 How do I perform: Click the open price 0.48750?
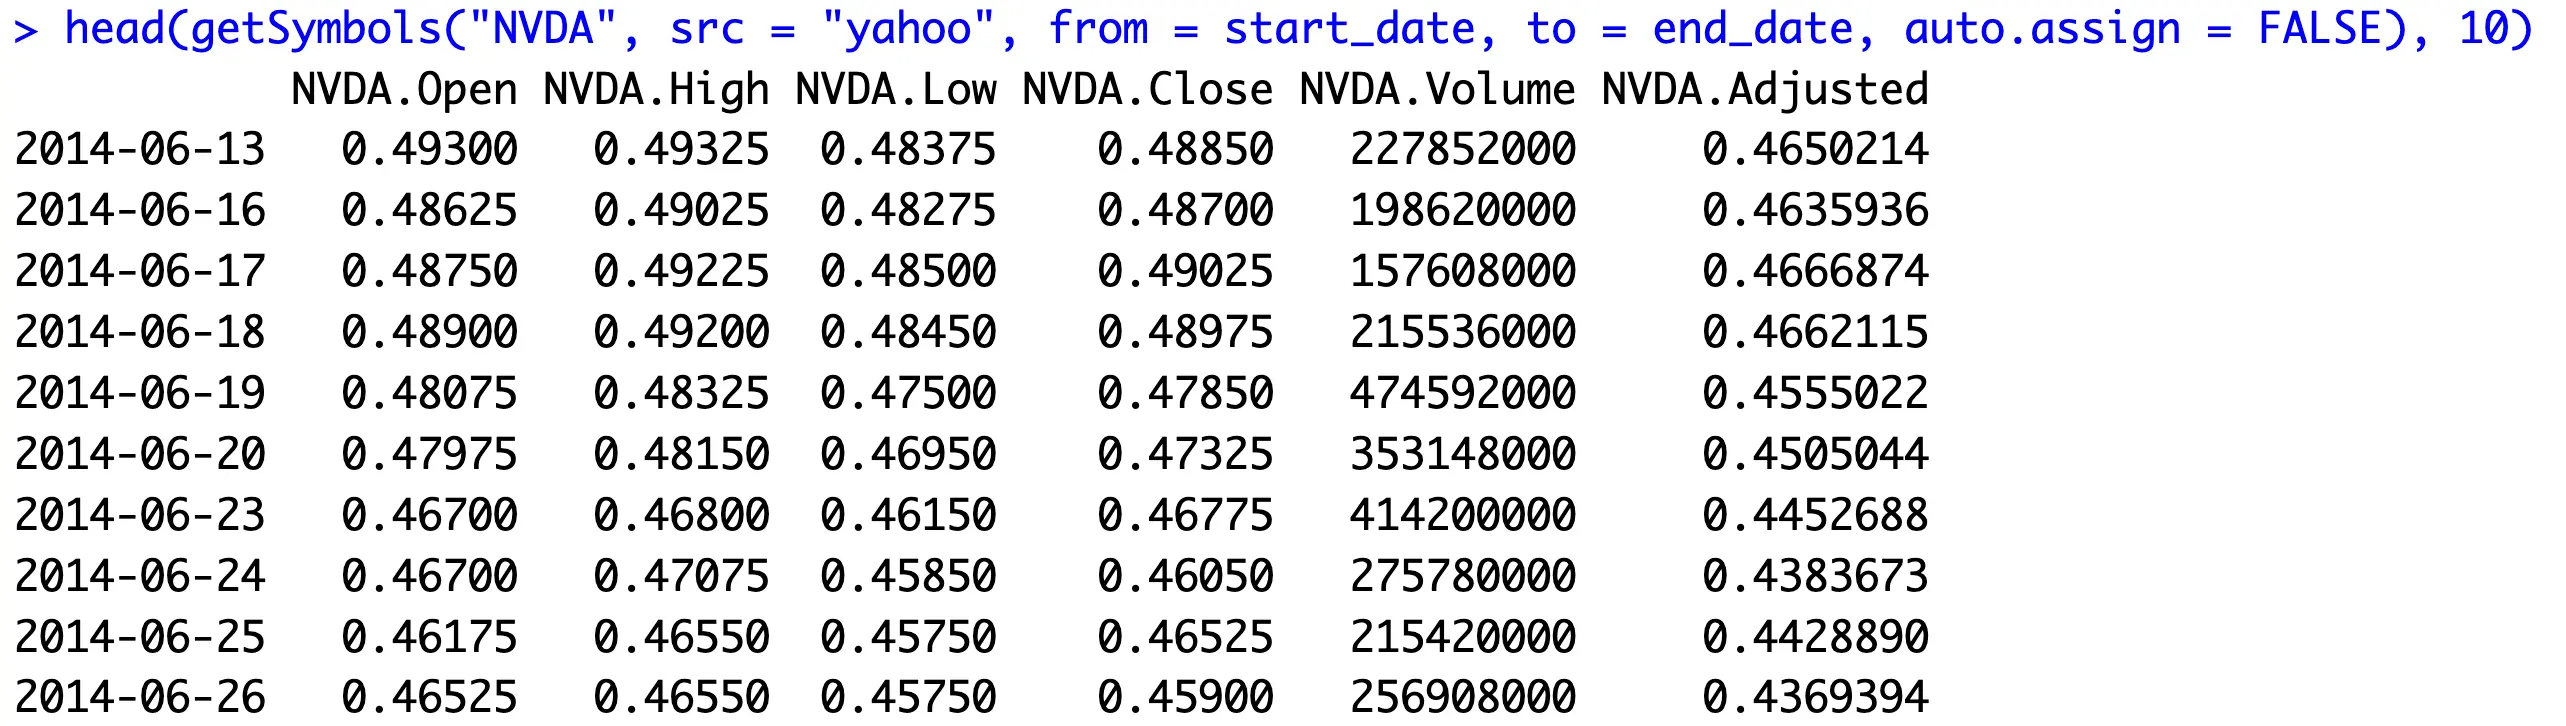pyautogui.click(x=430, y=271)
